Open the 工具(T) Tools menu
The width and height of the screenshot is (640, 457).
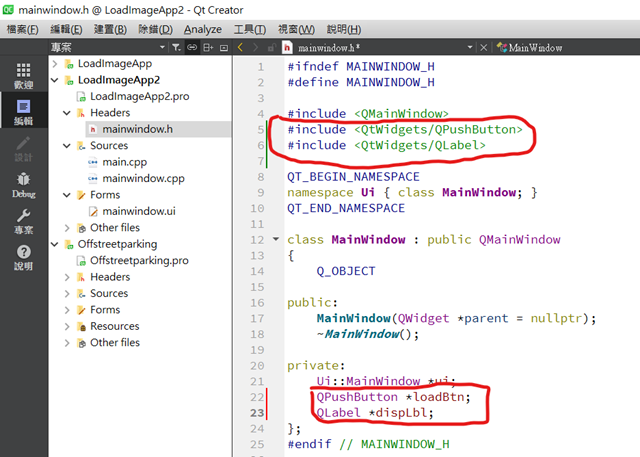point(251,29)
